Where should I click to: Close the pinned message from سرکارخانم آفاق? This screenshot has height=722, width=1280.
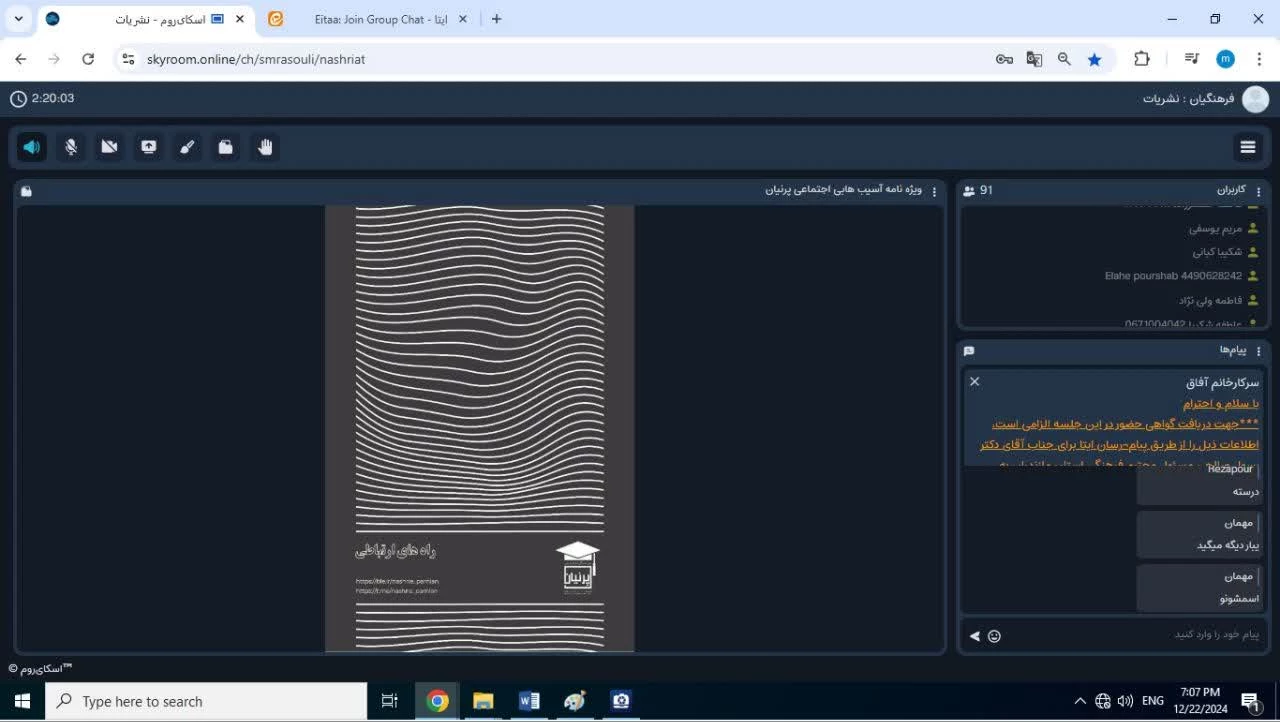coord(975,381)
